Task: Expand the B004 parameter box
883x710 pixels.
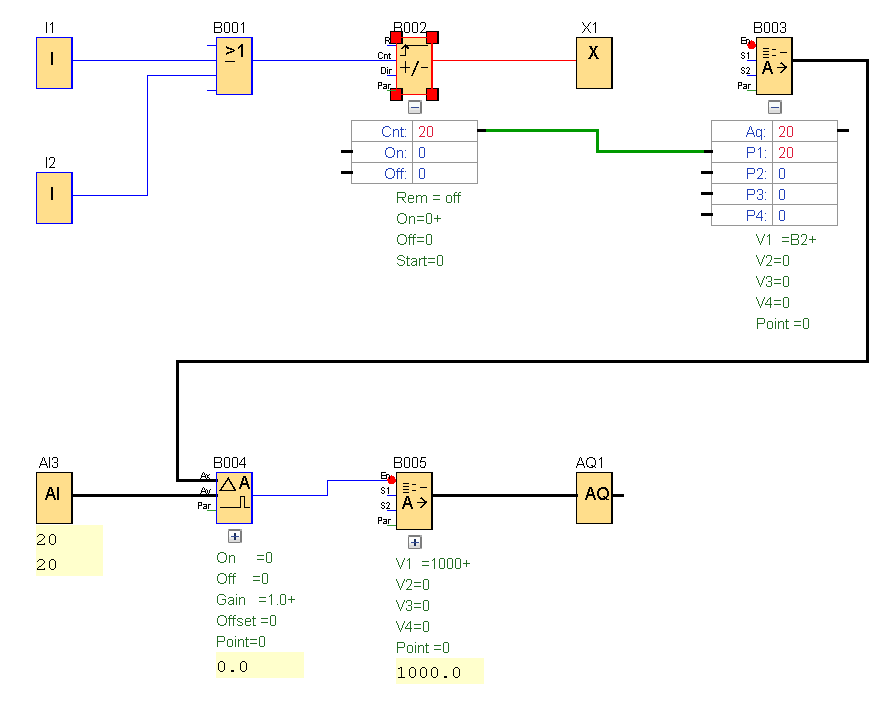Action: point(235,536)
